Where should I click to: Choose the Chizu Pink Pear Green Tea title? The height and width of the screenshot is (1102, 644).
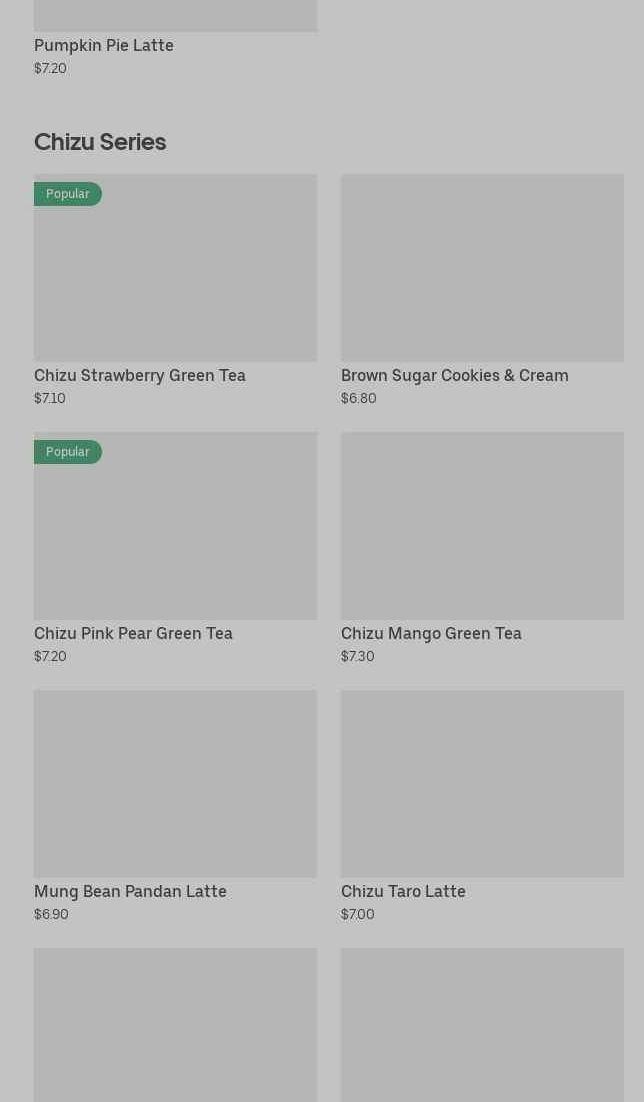click(134, 633)
